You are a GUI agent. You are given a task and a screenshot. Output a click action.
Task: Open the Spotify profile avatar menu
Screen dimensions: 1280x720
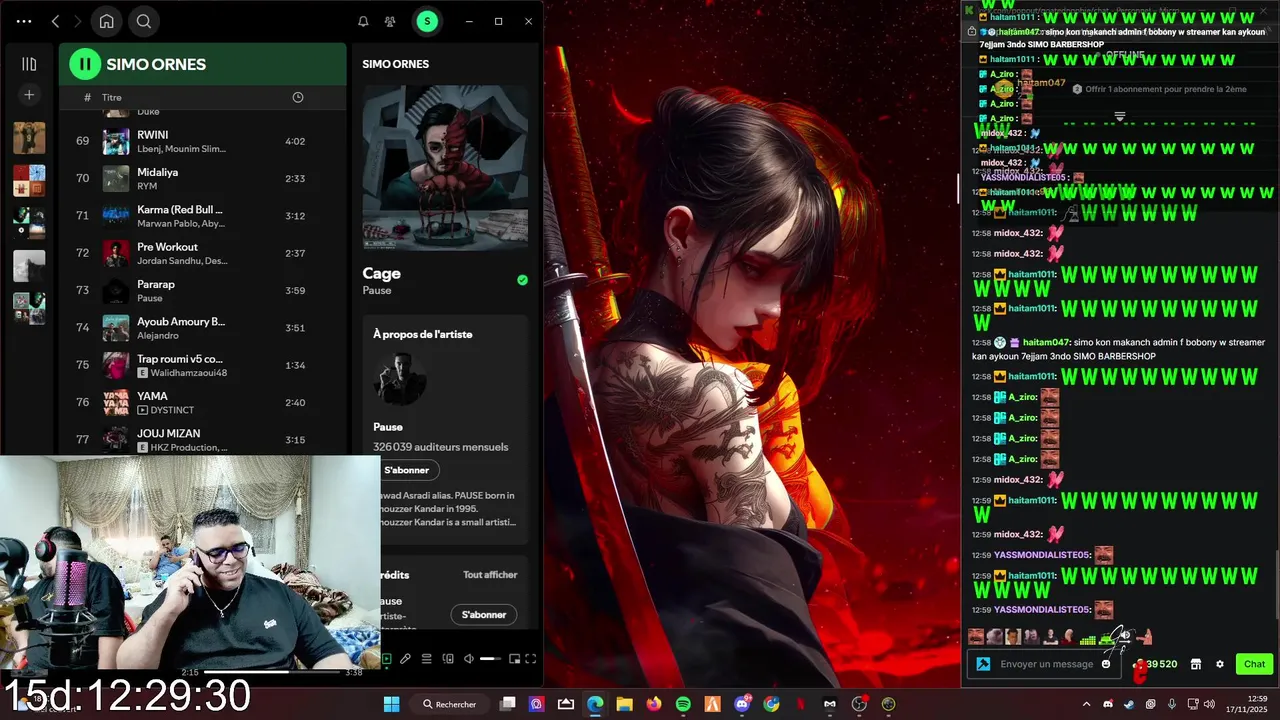pos(427,21)
